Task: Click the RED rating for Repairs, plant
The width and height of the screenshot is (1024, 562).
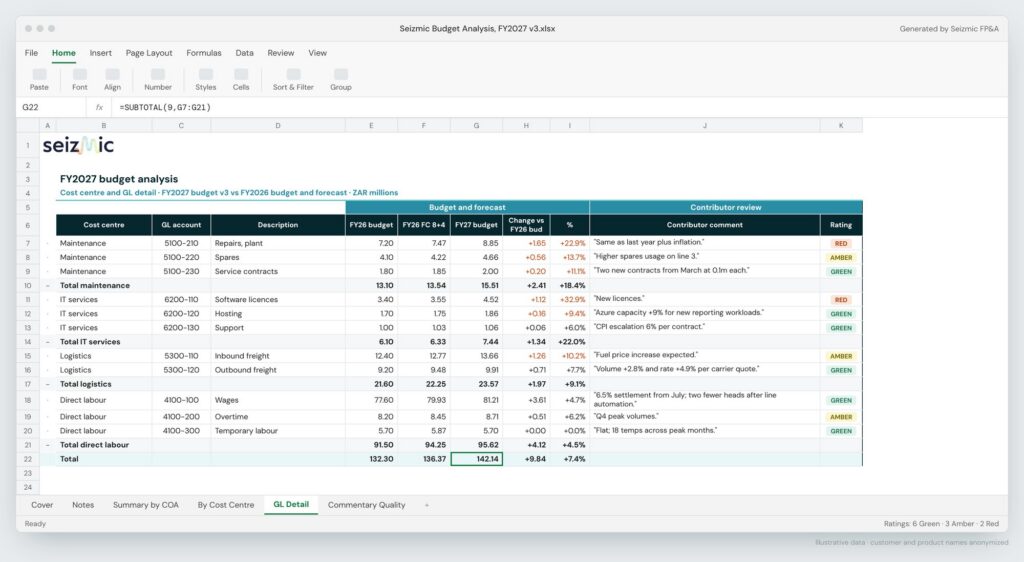Action: point(840,243)
